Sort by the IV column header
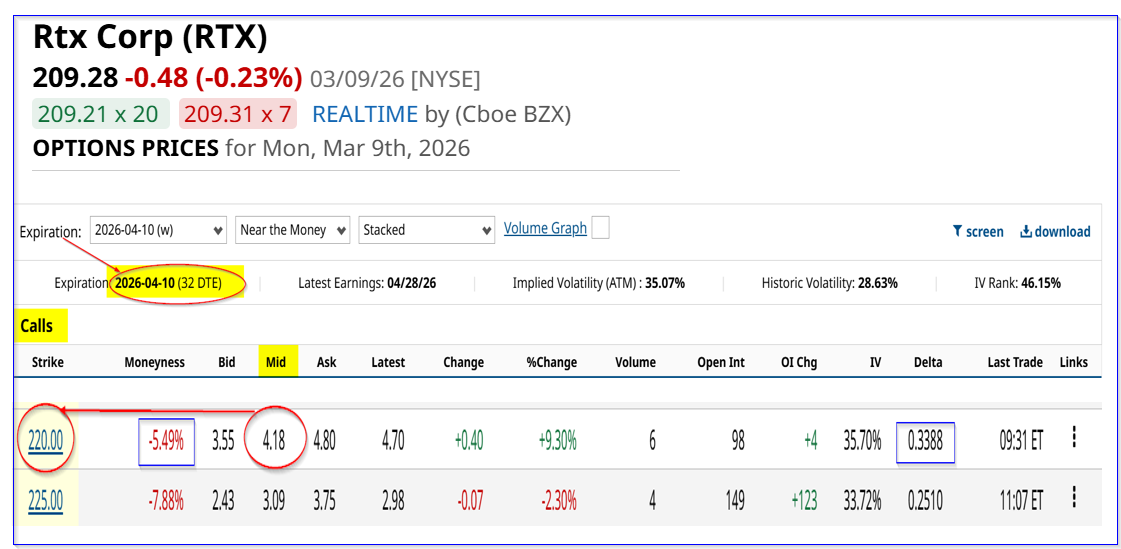This screenshot has width=1121, height=549. pos(875,362)
